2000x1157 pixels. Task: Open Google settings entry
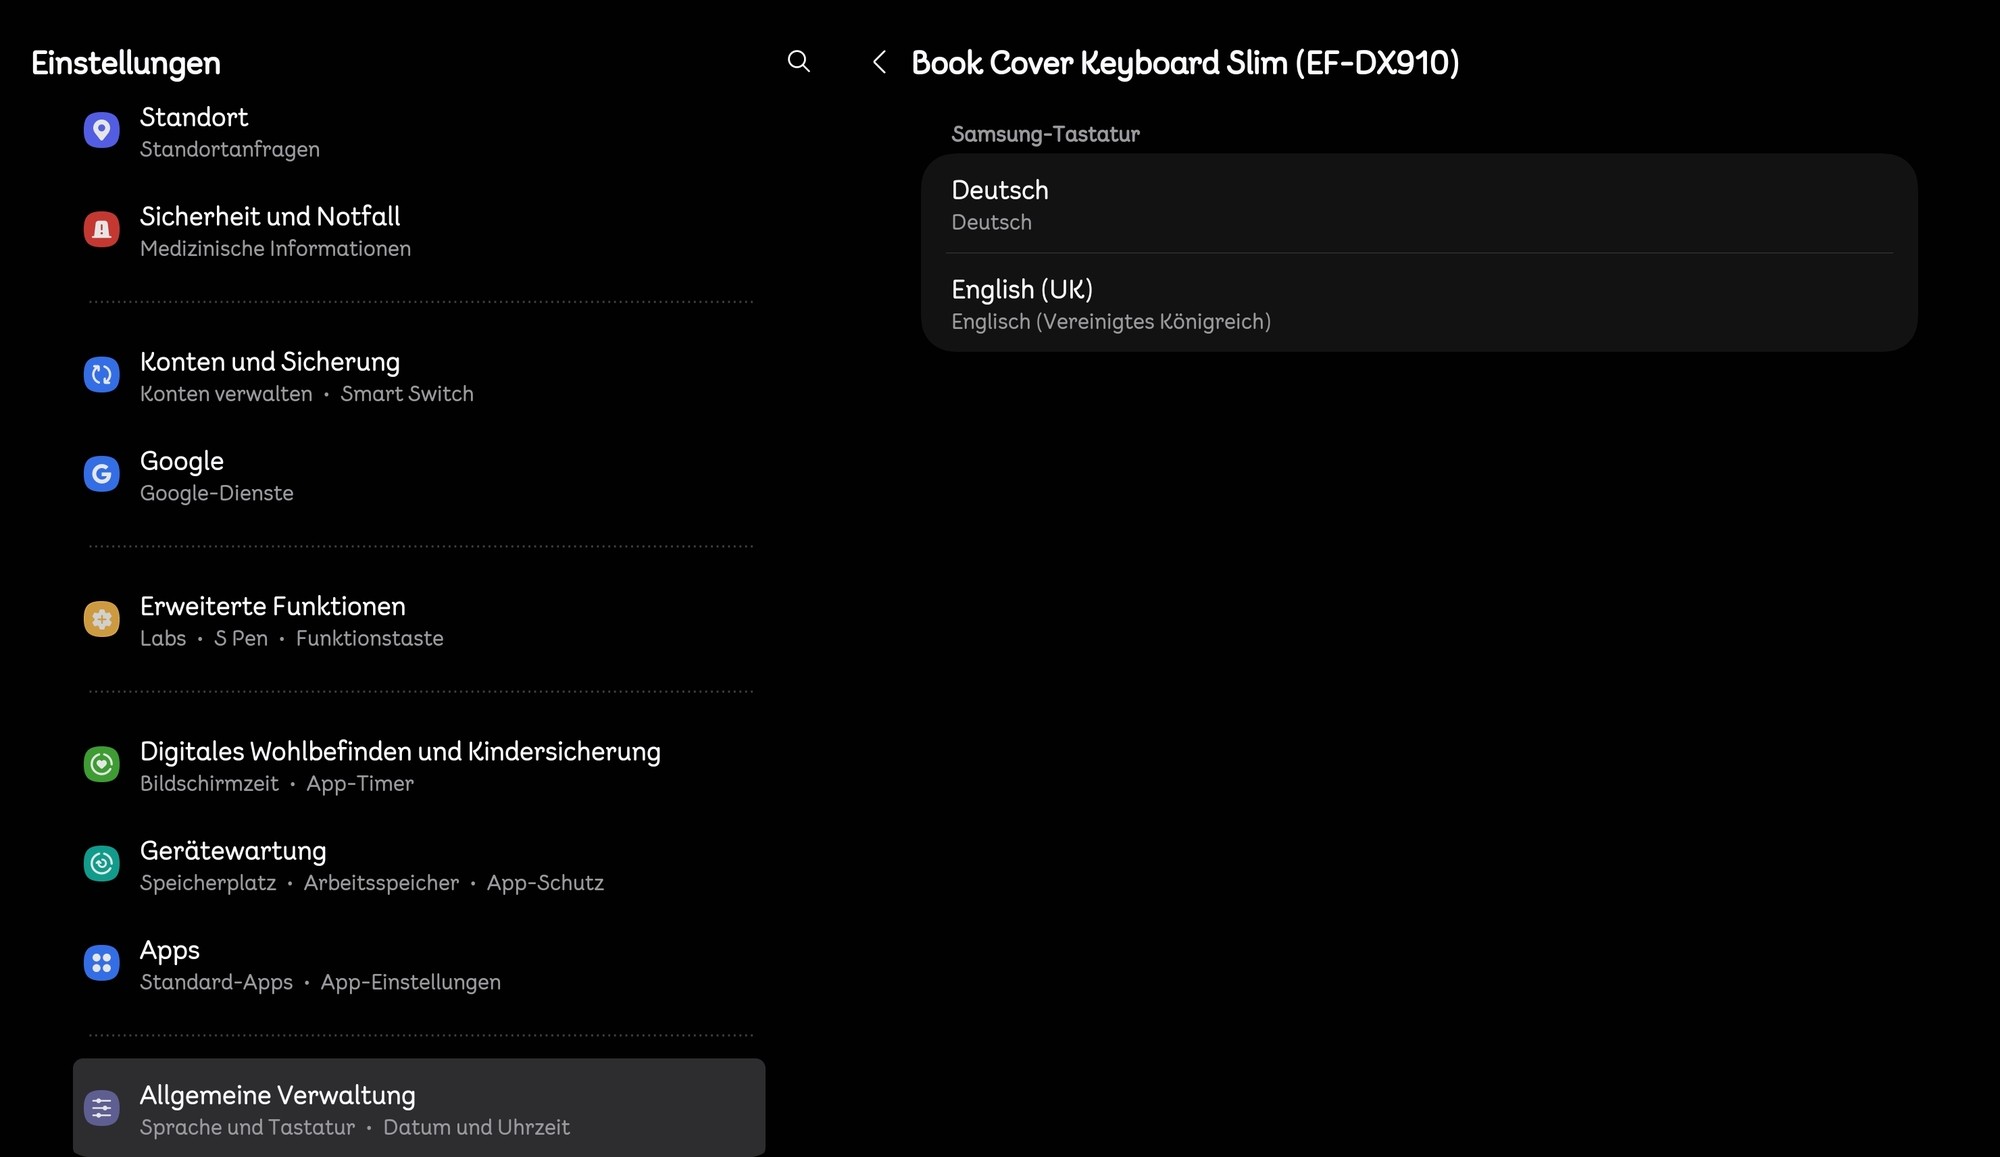point(419,475)
